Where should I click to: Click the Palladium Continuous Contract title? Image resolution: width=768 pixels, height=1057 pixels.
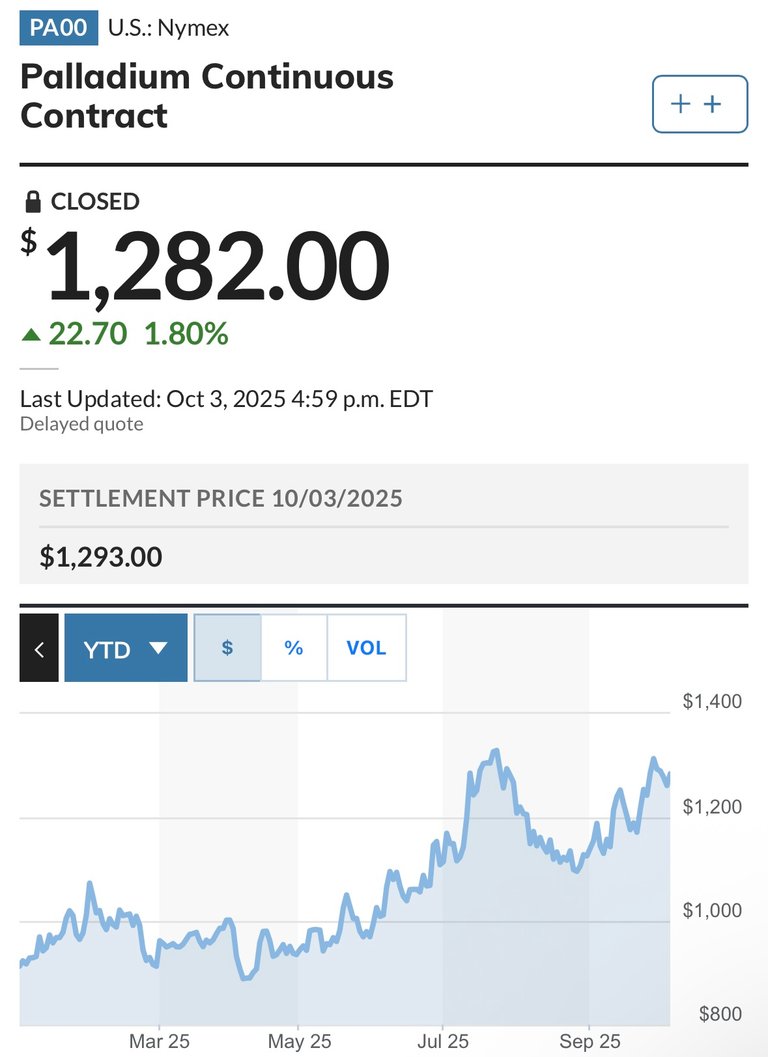(207, 96)
